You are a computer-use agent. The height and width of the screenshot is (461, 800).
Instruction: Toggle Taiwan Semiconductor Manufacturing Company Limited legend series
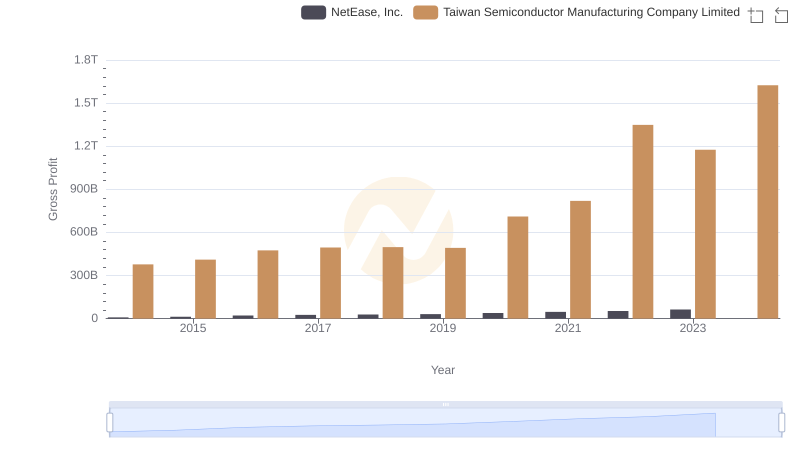point(577,12)
